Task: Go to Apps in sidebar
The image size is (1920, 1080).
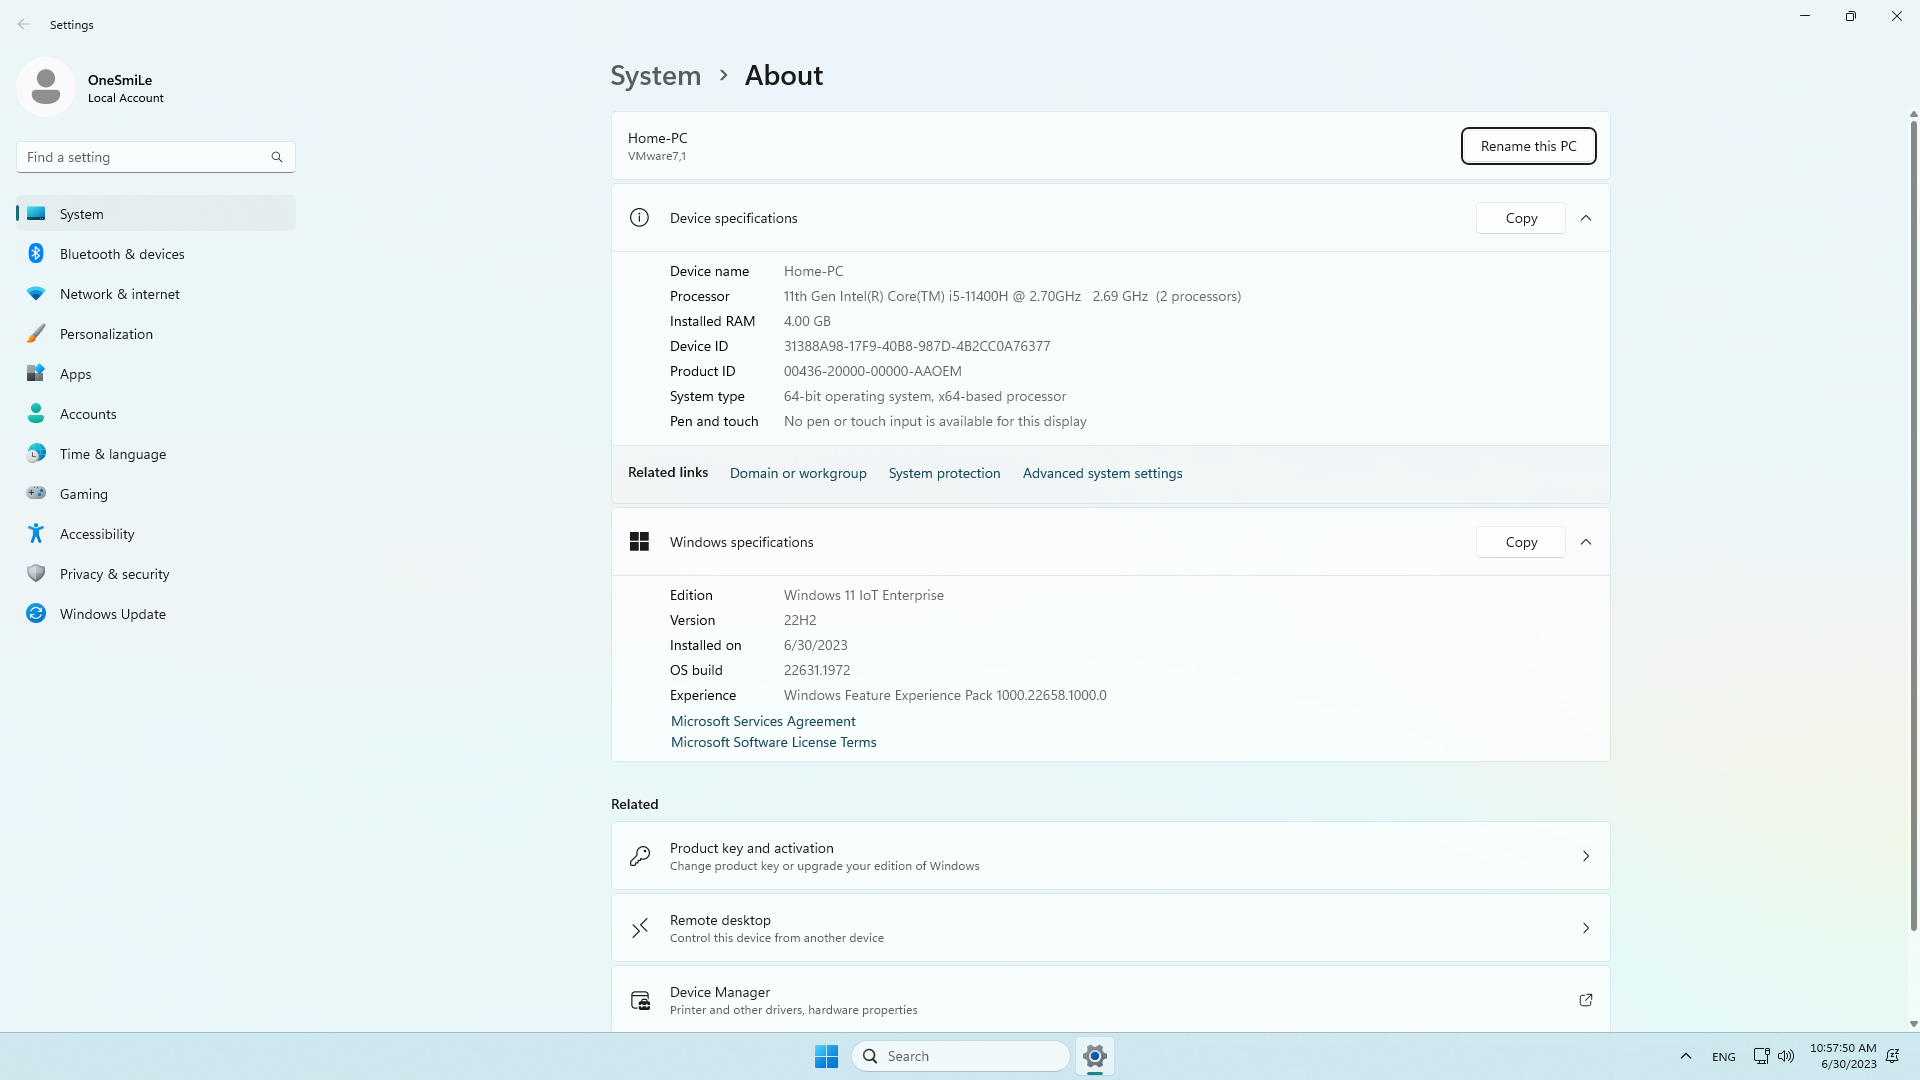Action: [x=76, y=374]
